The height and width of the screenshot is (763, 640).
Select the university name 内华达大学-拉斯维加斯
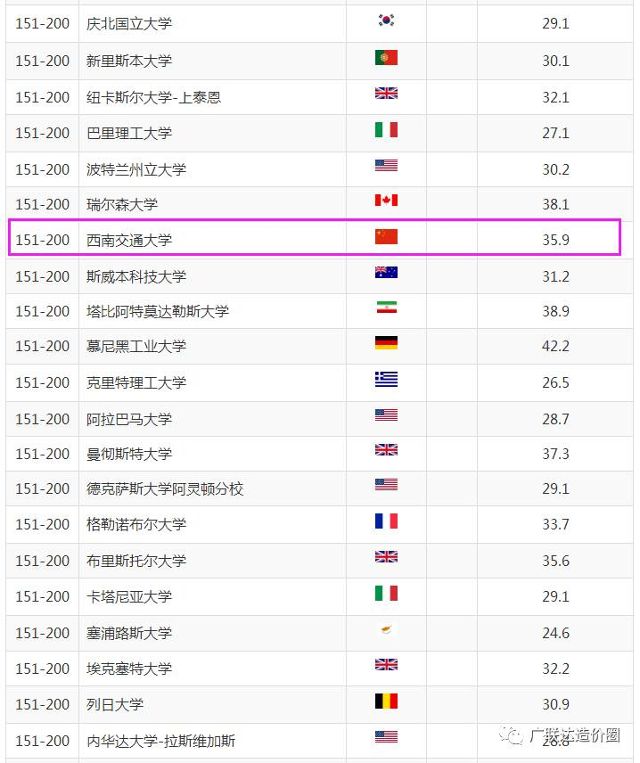click(161, 741)
